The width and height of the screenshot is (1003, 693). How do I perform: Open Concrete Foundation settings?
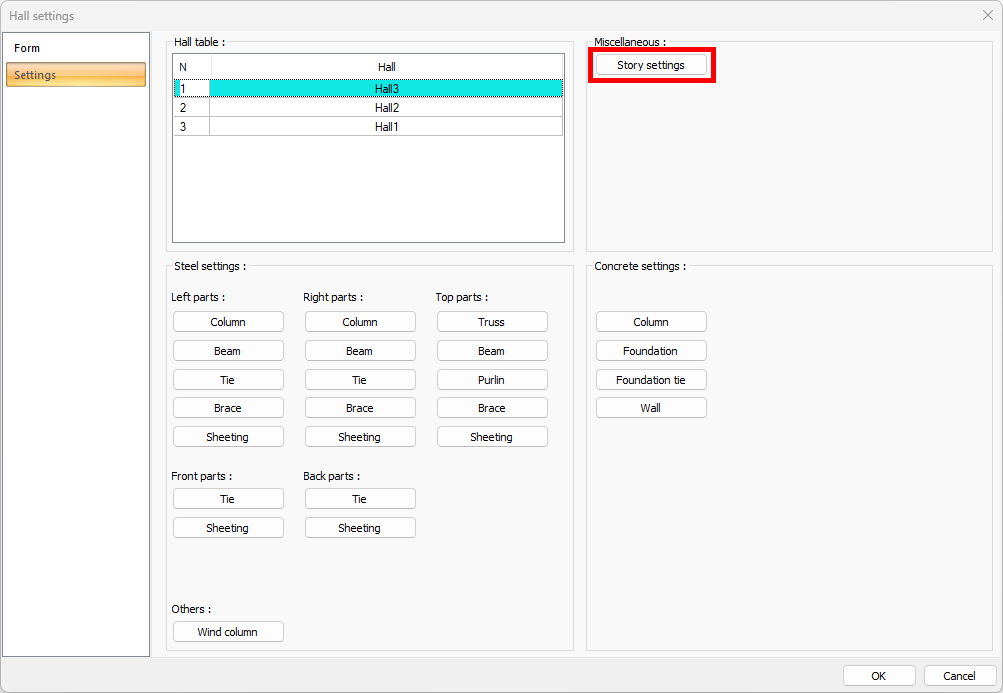pos(651,351)
